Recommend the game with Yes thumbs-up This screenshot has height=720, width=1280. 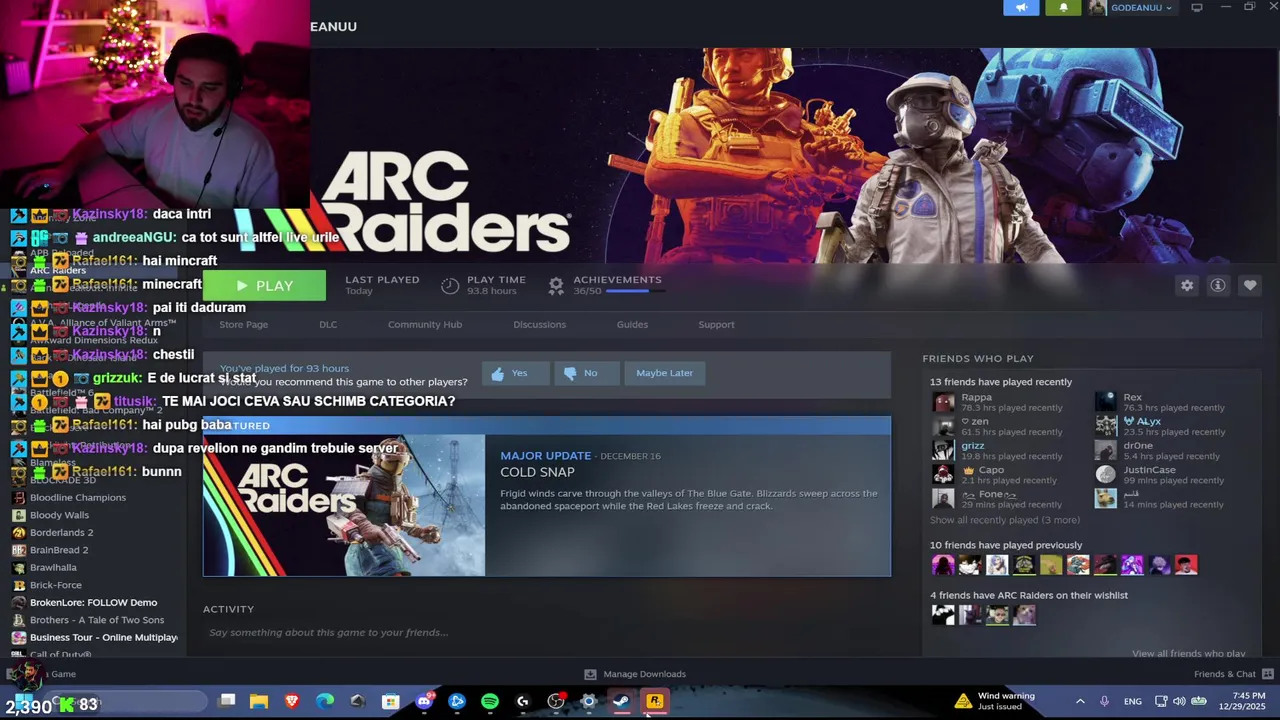tap(515, 373)
